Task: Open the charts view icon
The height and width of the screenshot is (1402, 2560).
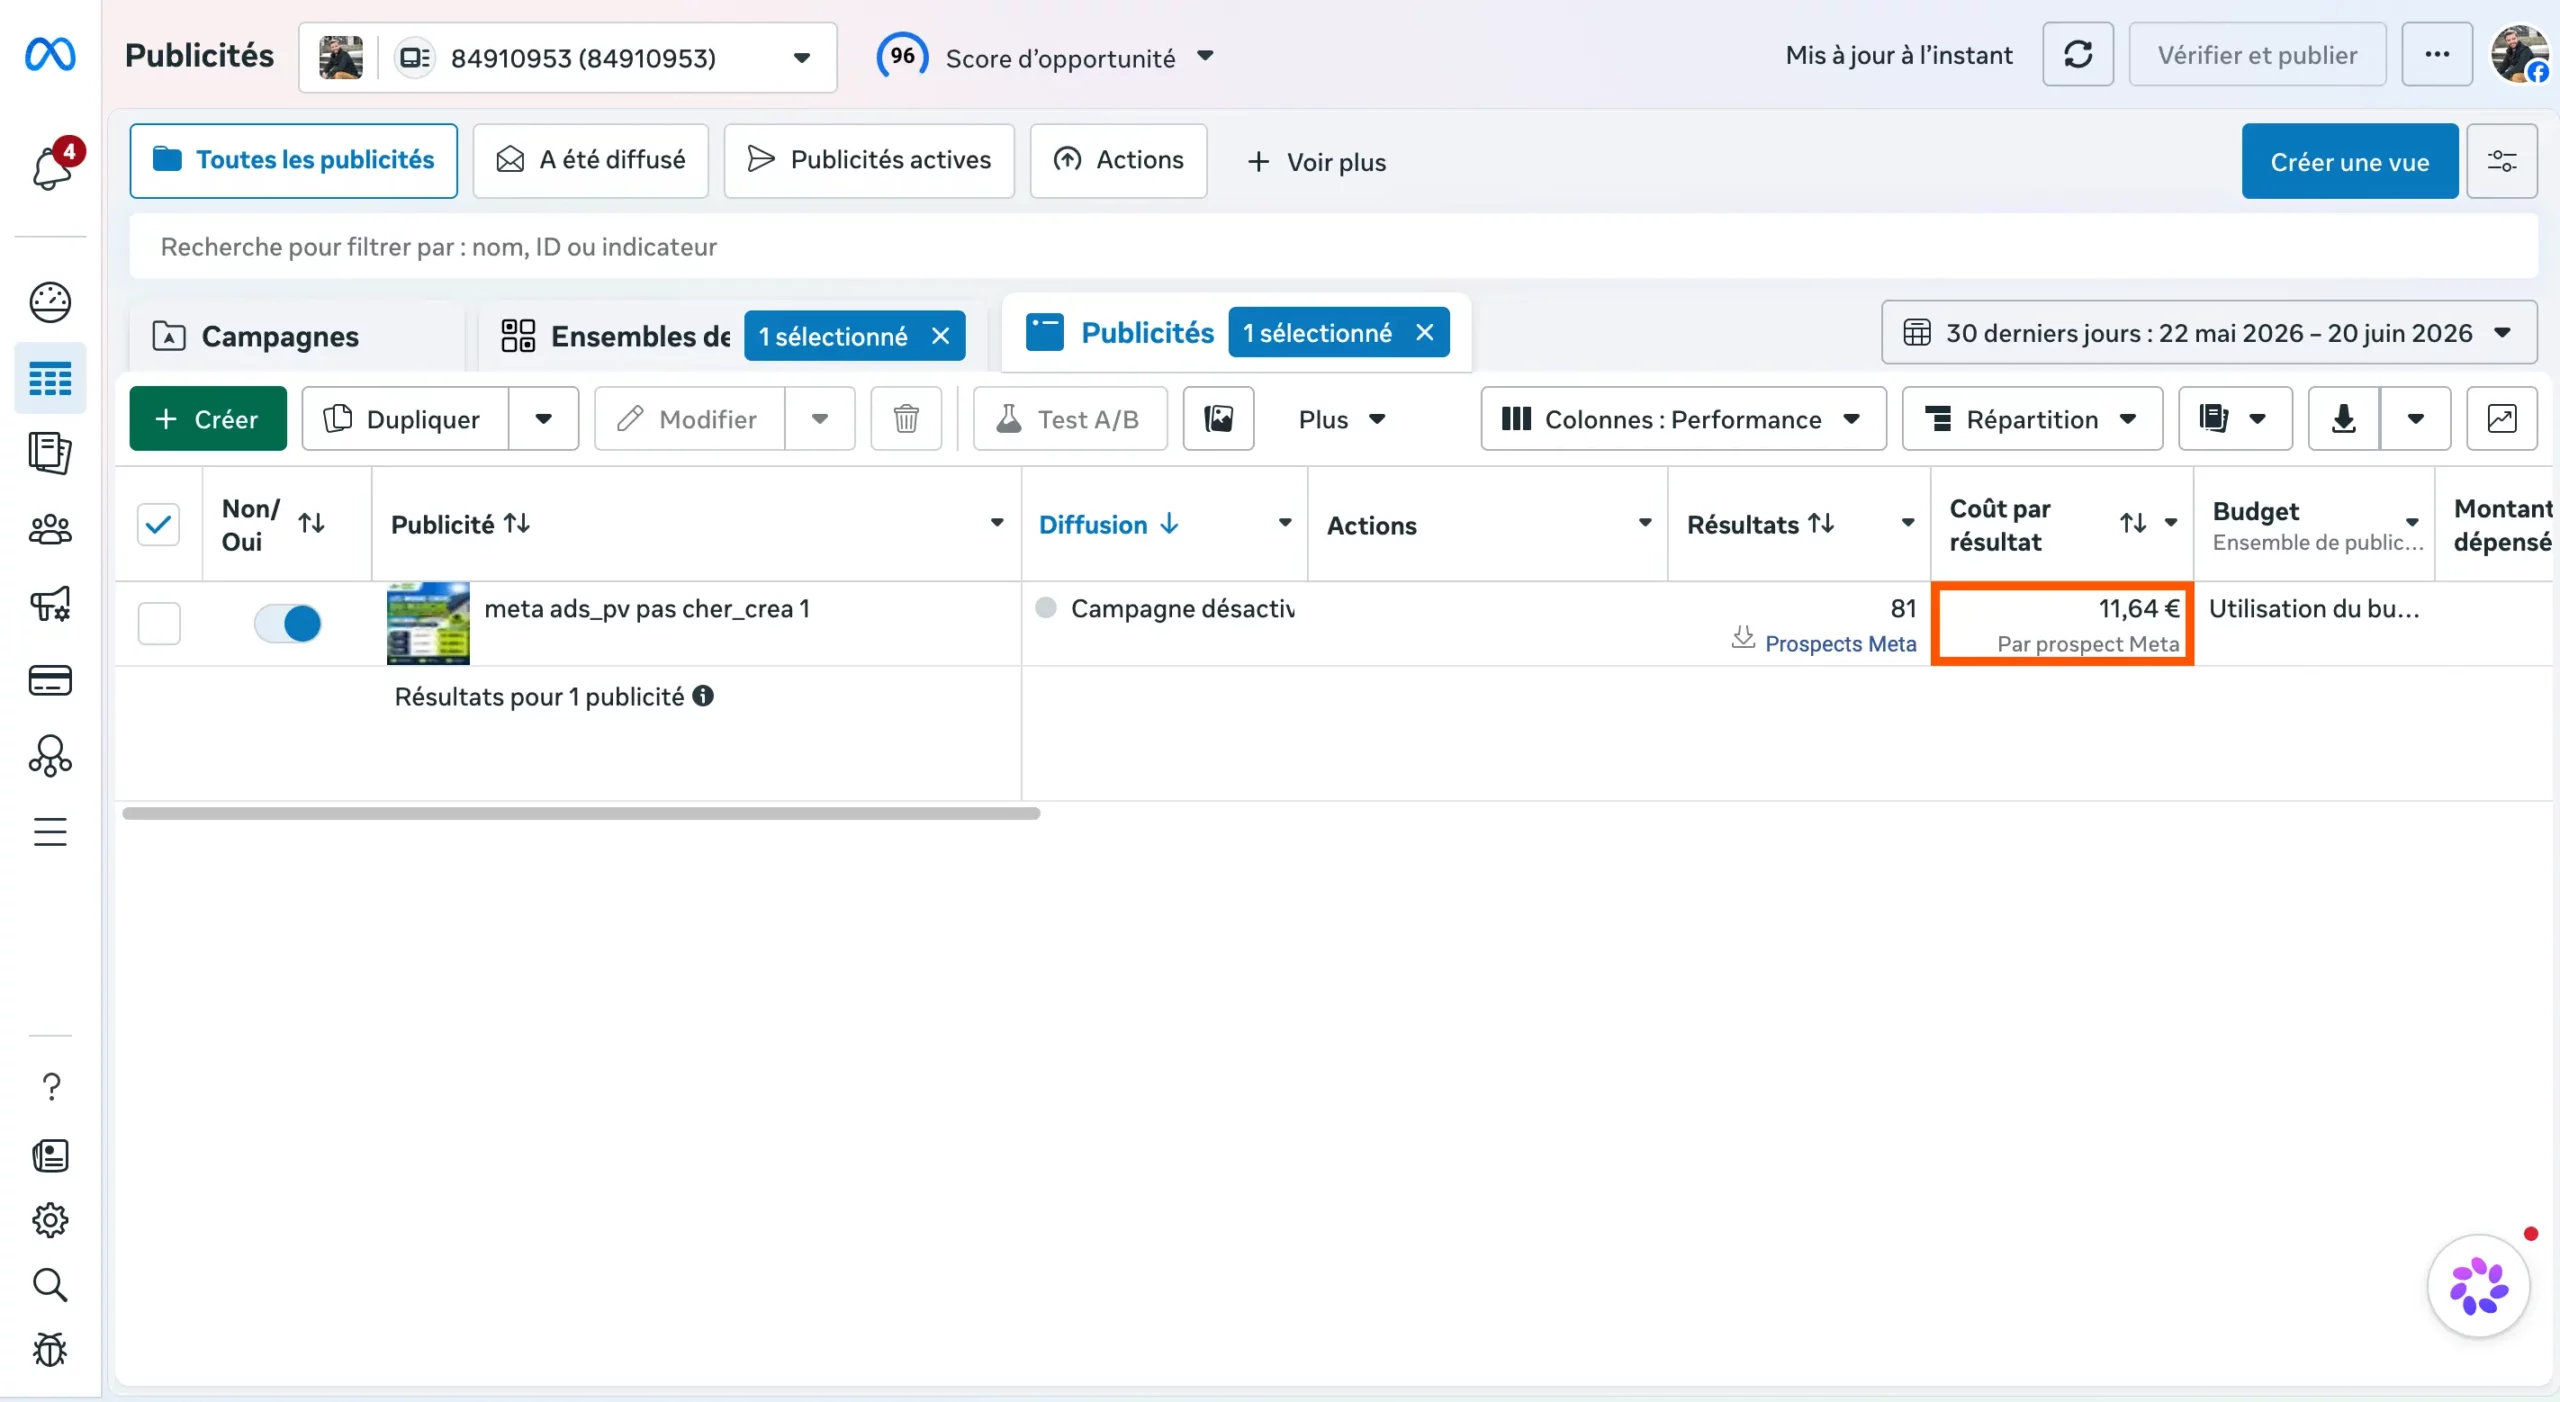Action: point(2502,419)
